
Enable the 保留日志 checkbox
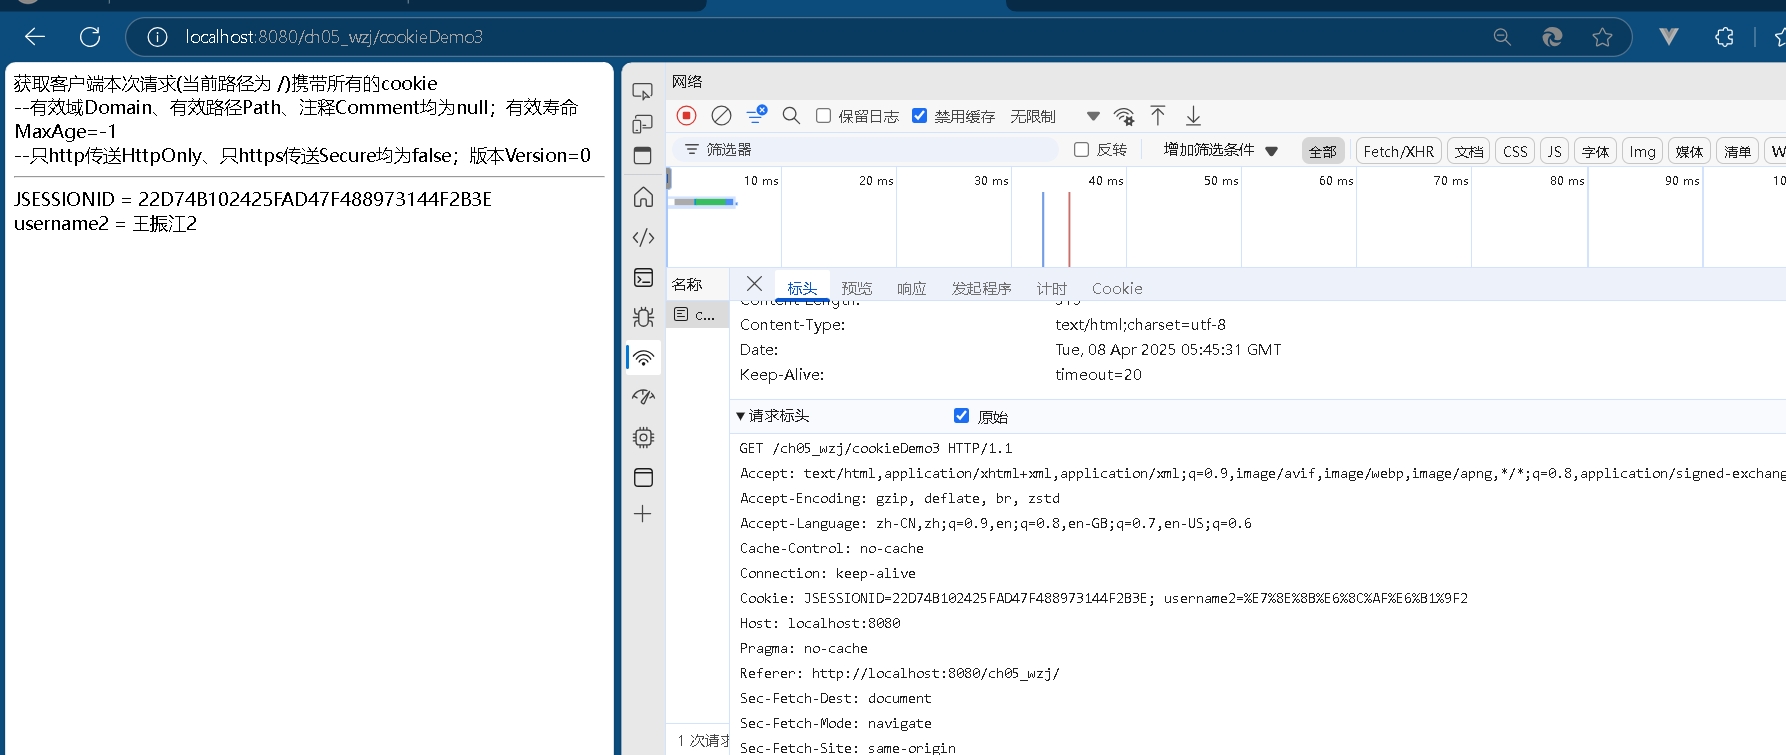tap(823, 116)
